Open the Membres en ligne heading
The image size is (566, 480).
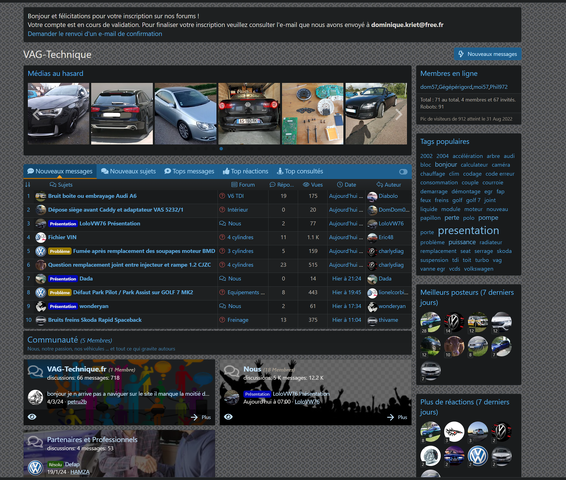pyautogui.click(x=449, y=74)
